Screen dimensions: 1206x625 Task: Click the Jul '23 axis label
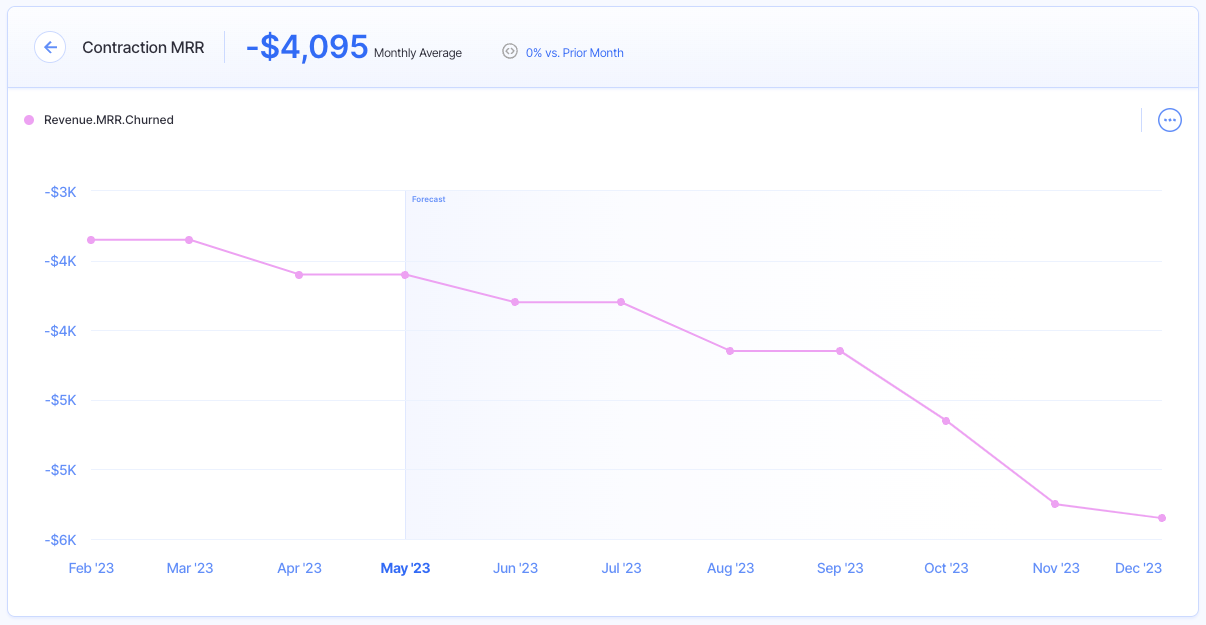621,567
